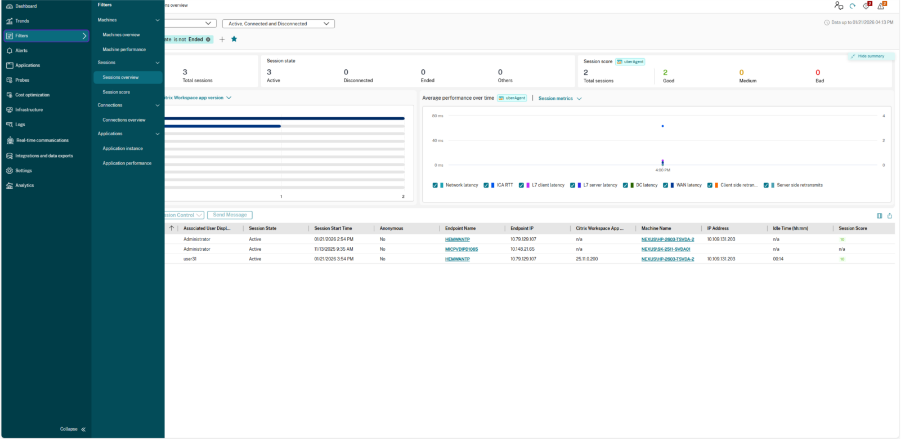Toggle the Client side retransmits checkbox
The width and height of the screenshot is (901, 439).
[710, 185]
